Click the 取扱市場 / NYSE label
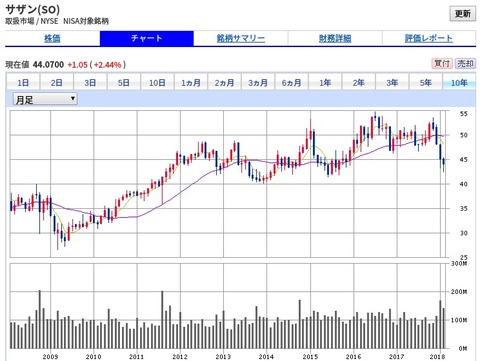 32,21
